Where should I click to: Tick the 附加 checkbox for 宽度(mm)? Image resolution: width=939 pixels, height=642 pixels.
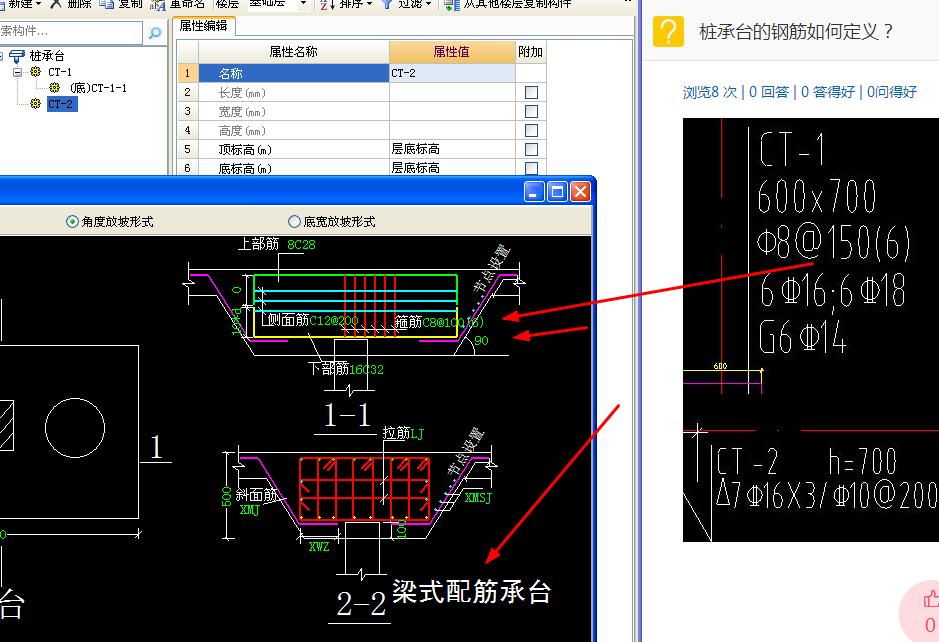(x=531, y=111)
